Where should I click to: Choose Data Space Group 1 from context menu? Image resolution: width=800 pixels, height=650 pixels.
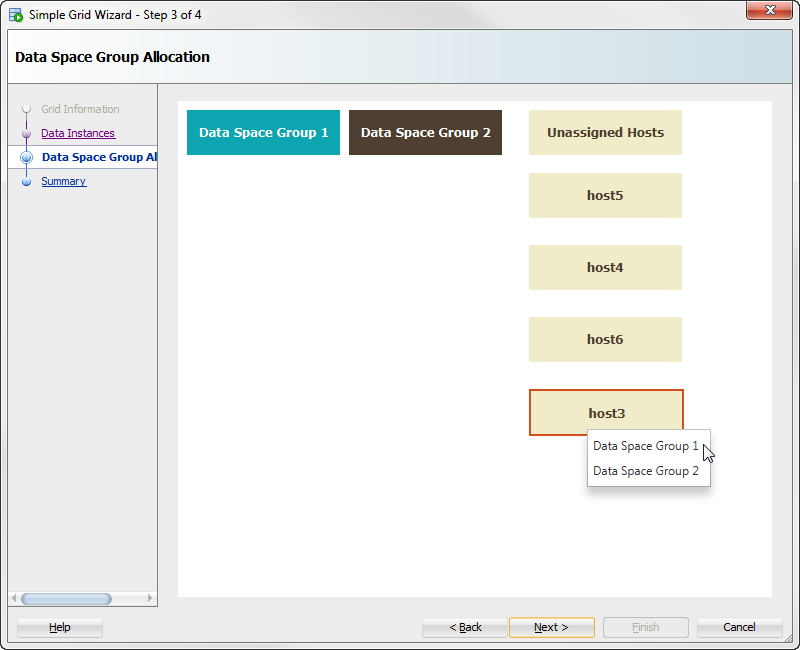646,446
